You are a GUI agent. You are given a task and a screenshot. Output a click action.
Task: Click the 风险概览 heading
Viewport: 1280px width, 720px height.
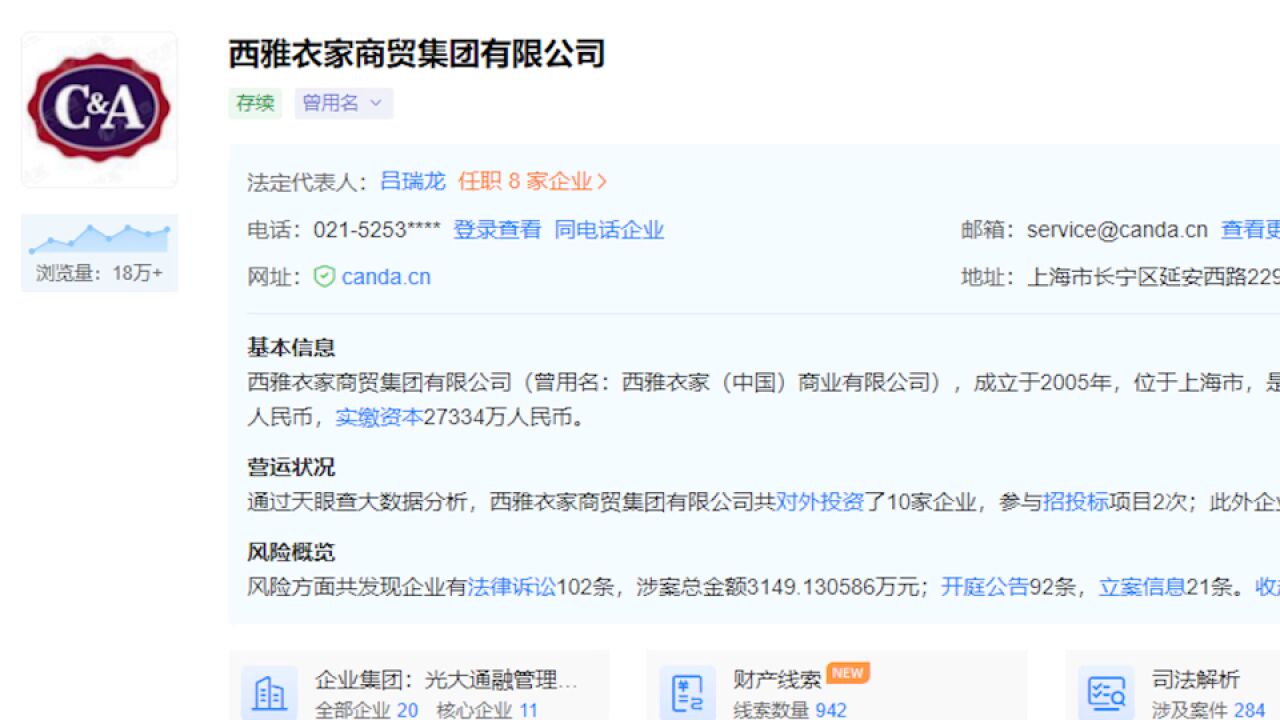point(291,552)
